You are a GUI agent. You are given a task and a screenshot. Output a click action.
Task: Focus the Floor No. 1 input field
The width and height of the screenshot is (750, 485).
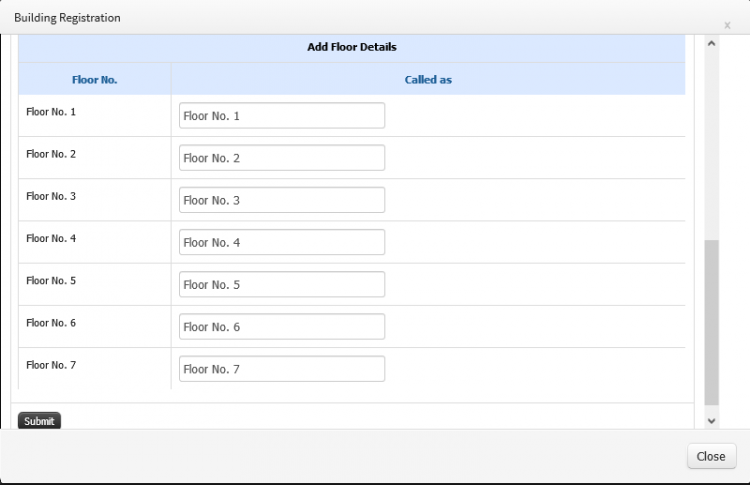[x=282, y=115]
